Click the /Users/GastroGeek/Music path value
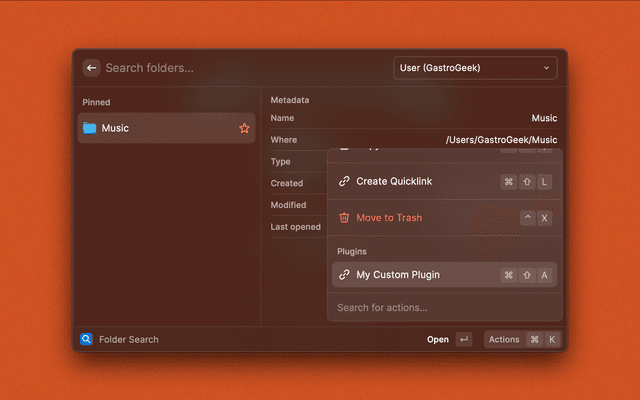 pos(501,140)
